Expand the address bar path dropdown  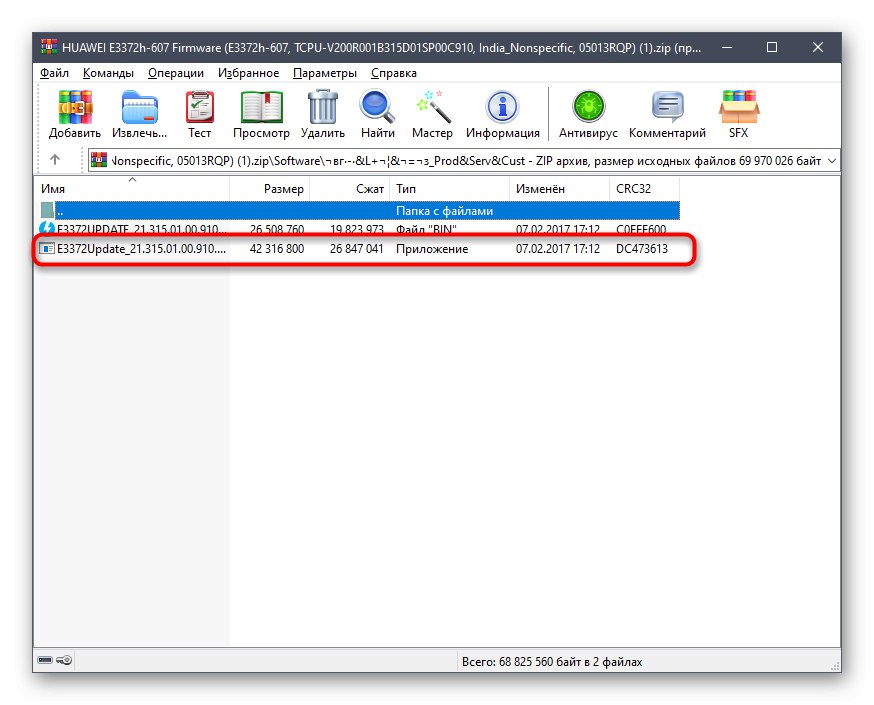tap(832, 161)
